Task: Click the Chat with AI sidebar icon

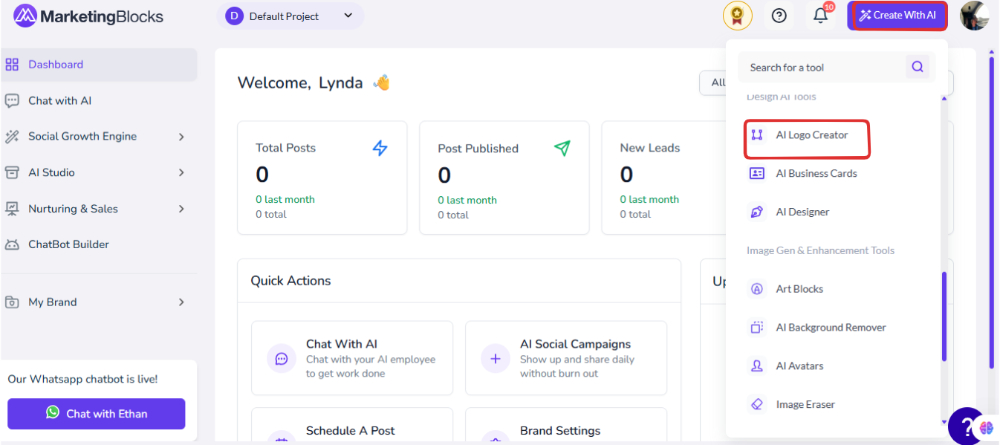Action: point(11,101)
